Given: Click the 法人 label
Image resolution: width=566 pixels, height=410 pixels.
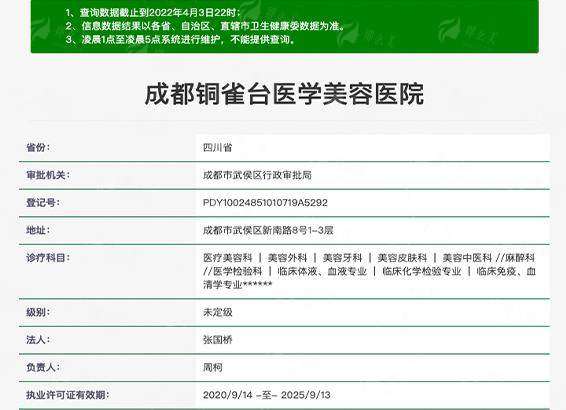Looking at the screenshot, I should (x=38, y=340).
